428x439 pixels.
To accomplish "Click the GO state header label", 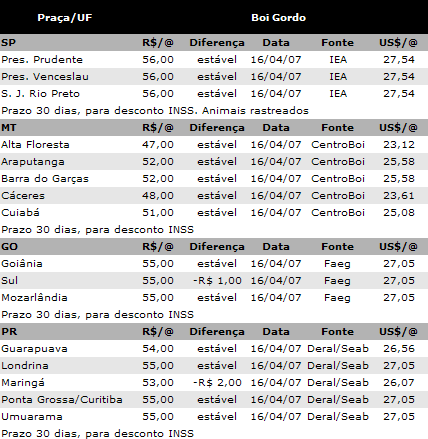I will [9, 247].
